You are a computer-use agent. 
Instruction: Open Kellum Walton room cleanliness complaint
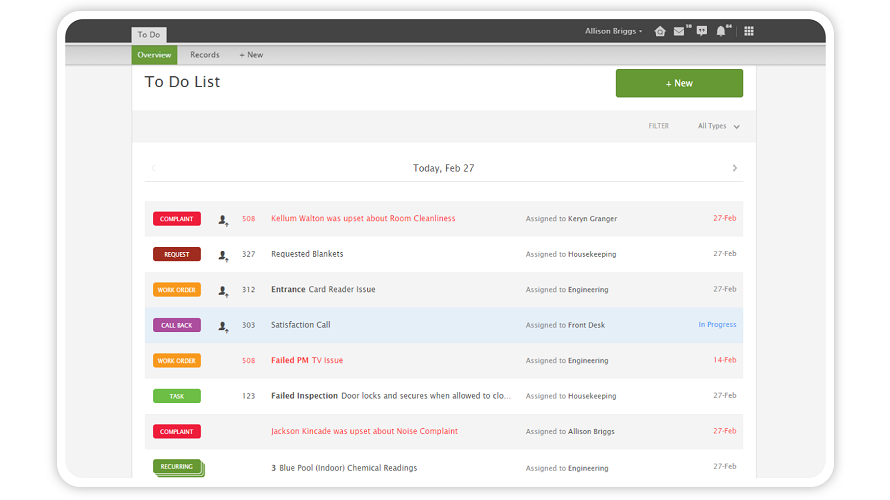coord(363,219)
